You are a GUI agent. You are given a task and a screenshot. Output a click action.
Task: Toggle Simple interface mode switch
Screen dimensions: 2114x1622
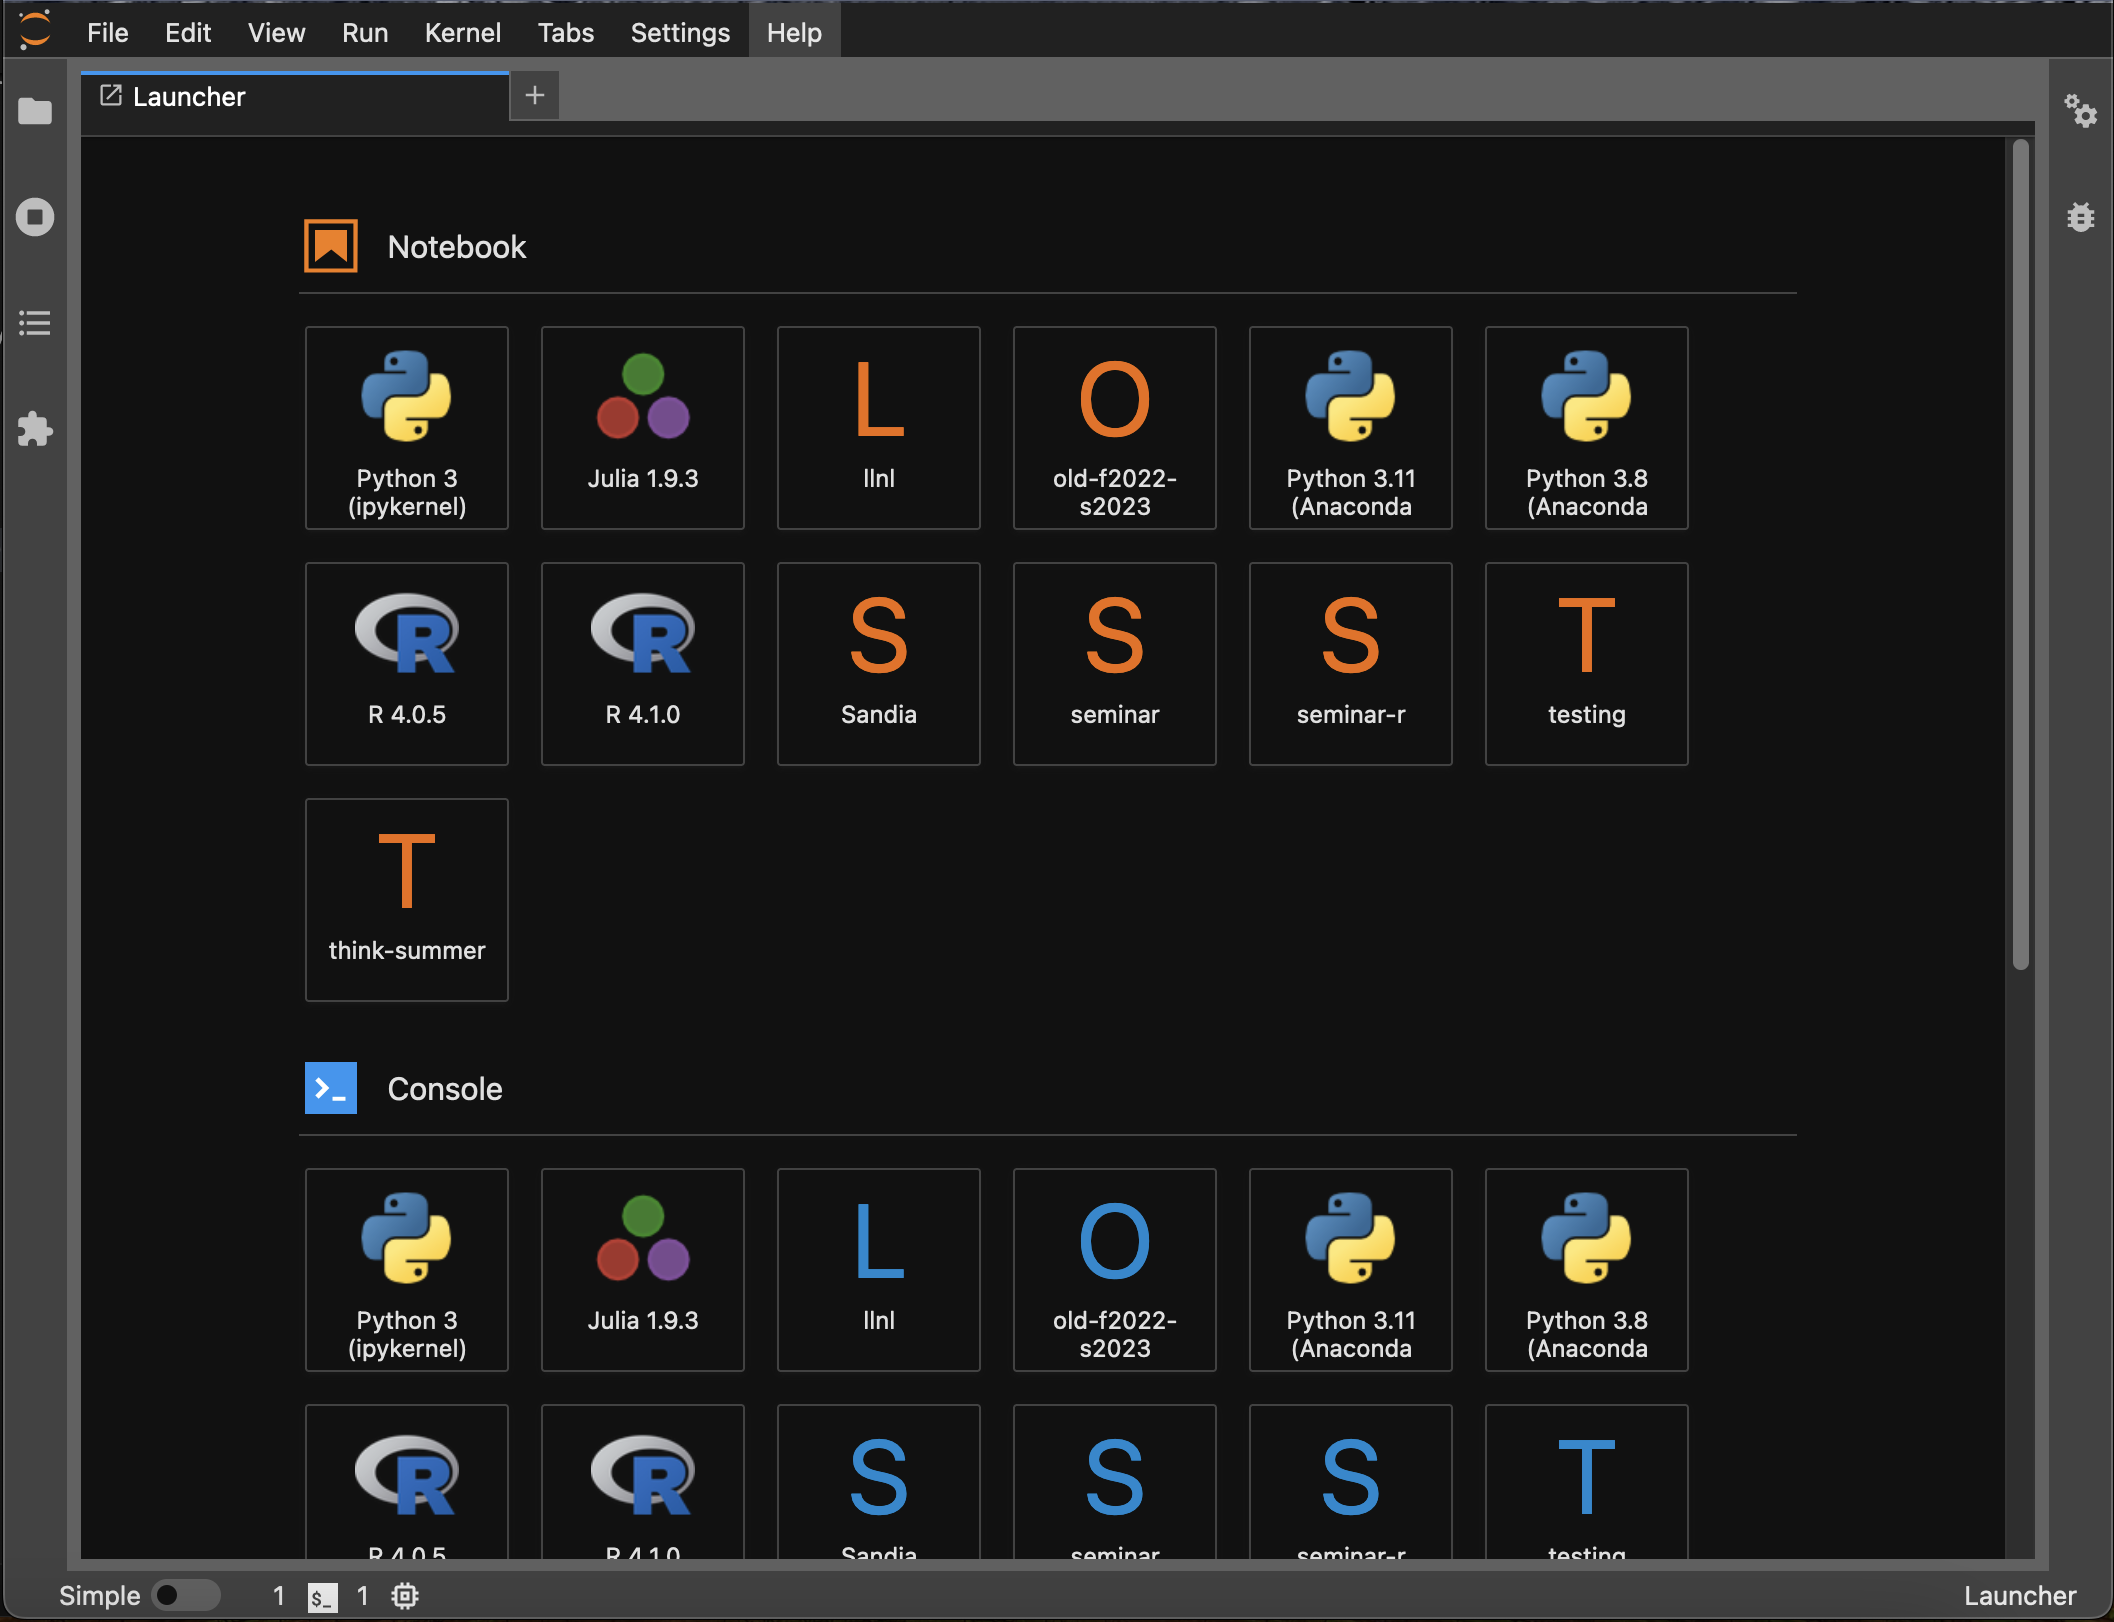point(186,1595)
